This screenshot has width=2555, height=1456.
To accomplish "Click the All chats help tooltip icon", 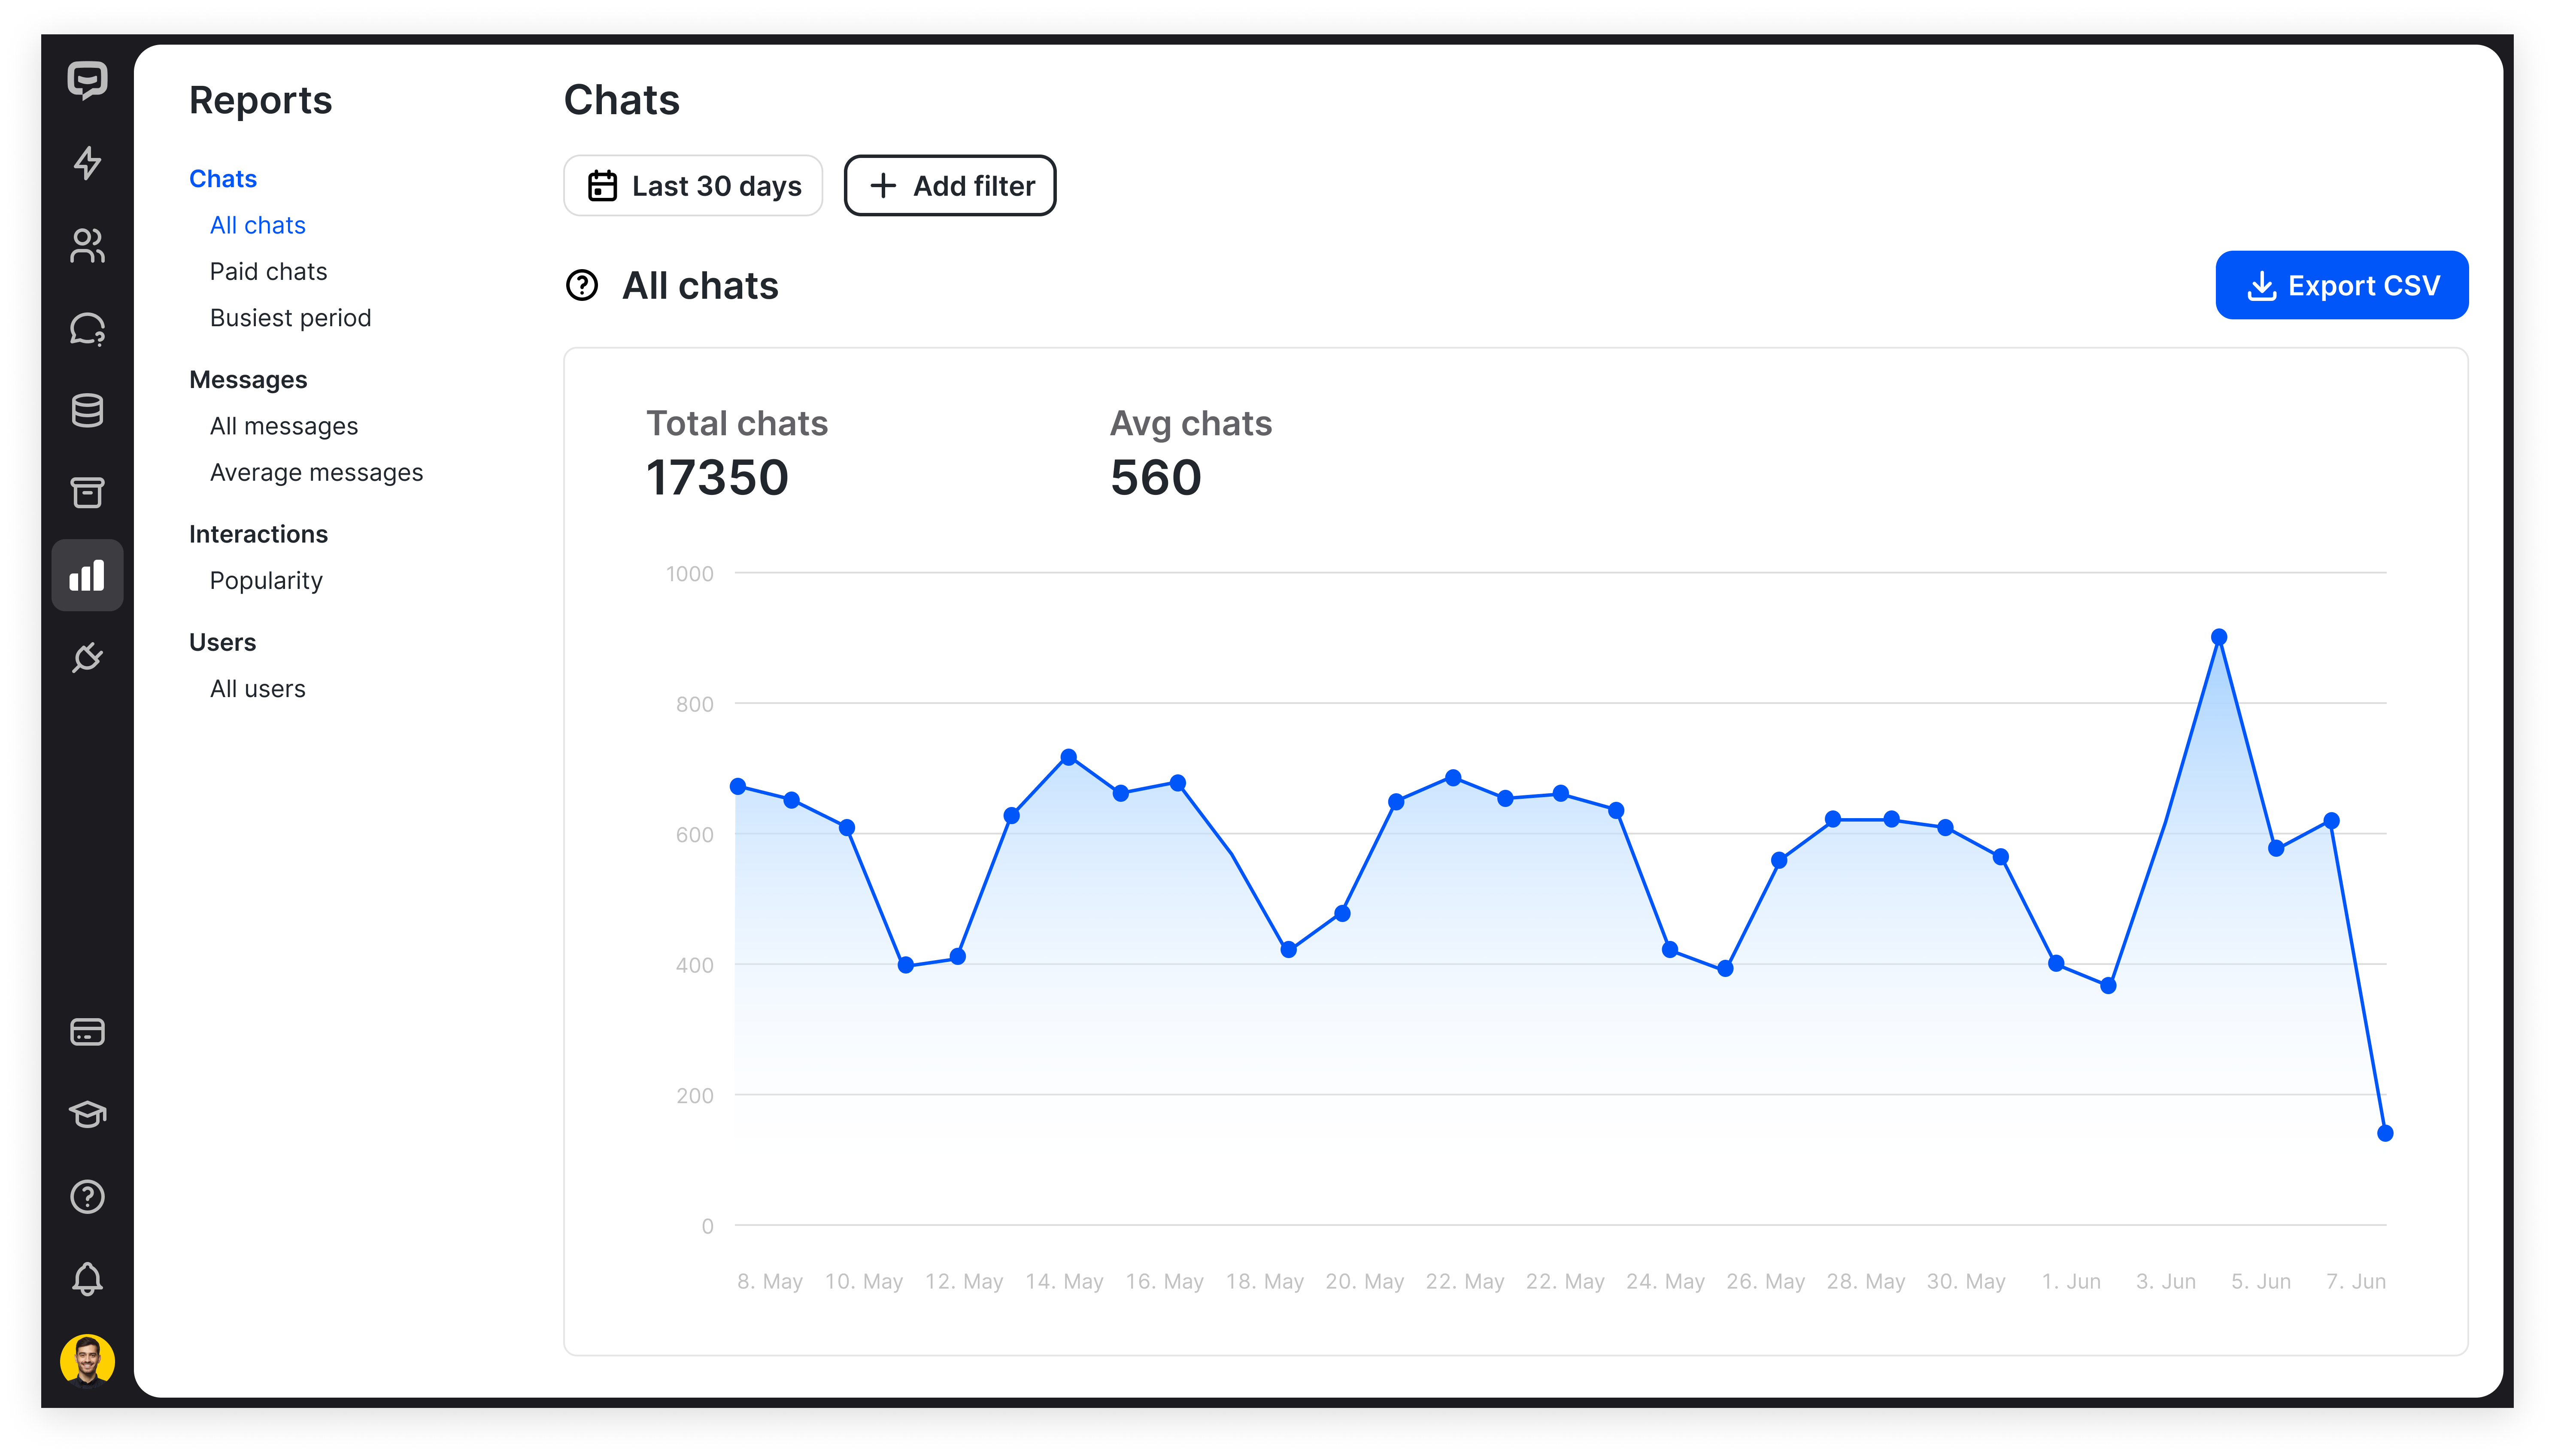I will 583,286.
